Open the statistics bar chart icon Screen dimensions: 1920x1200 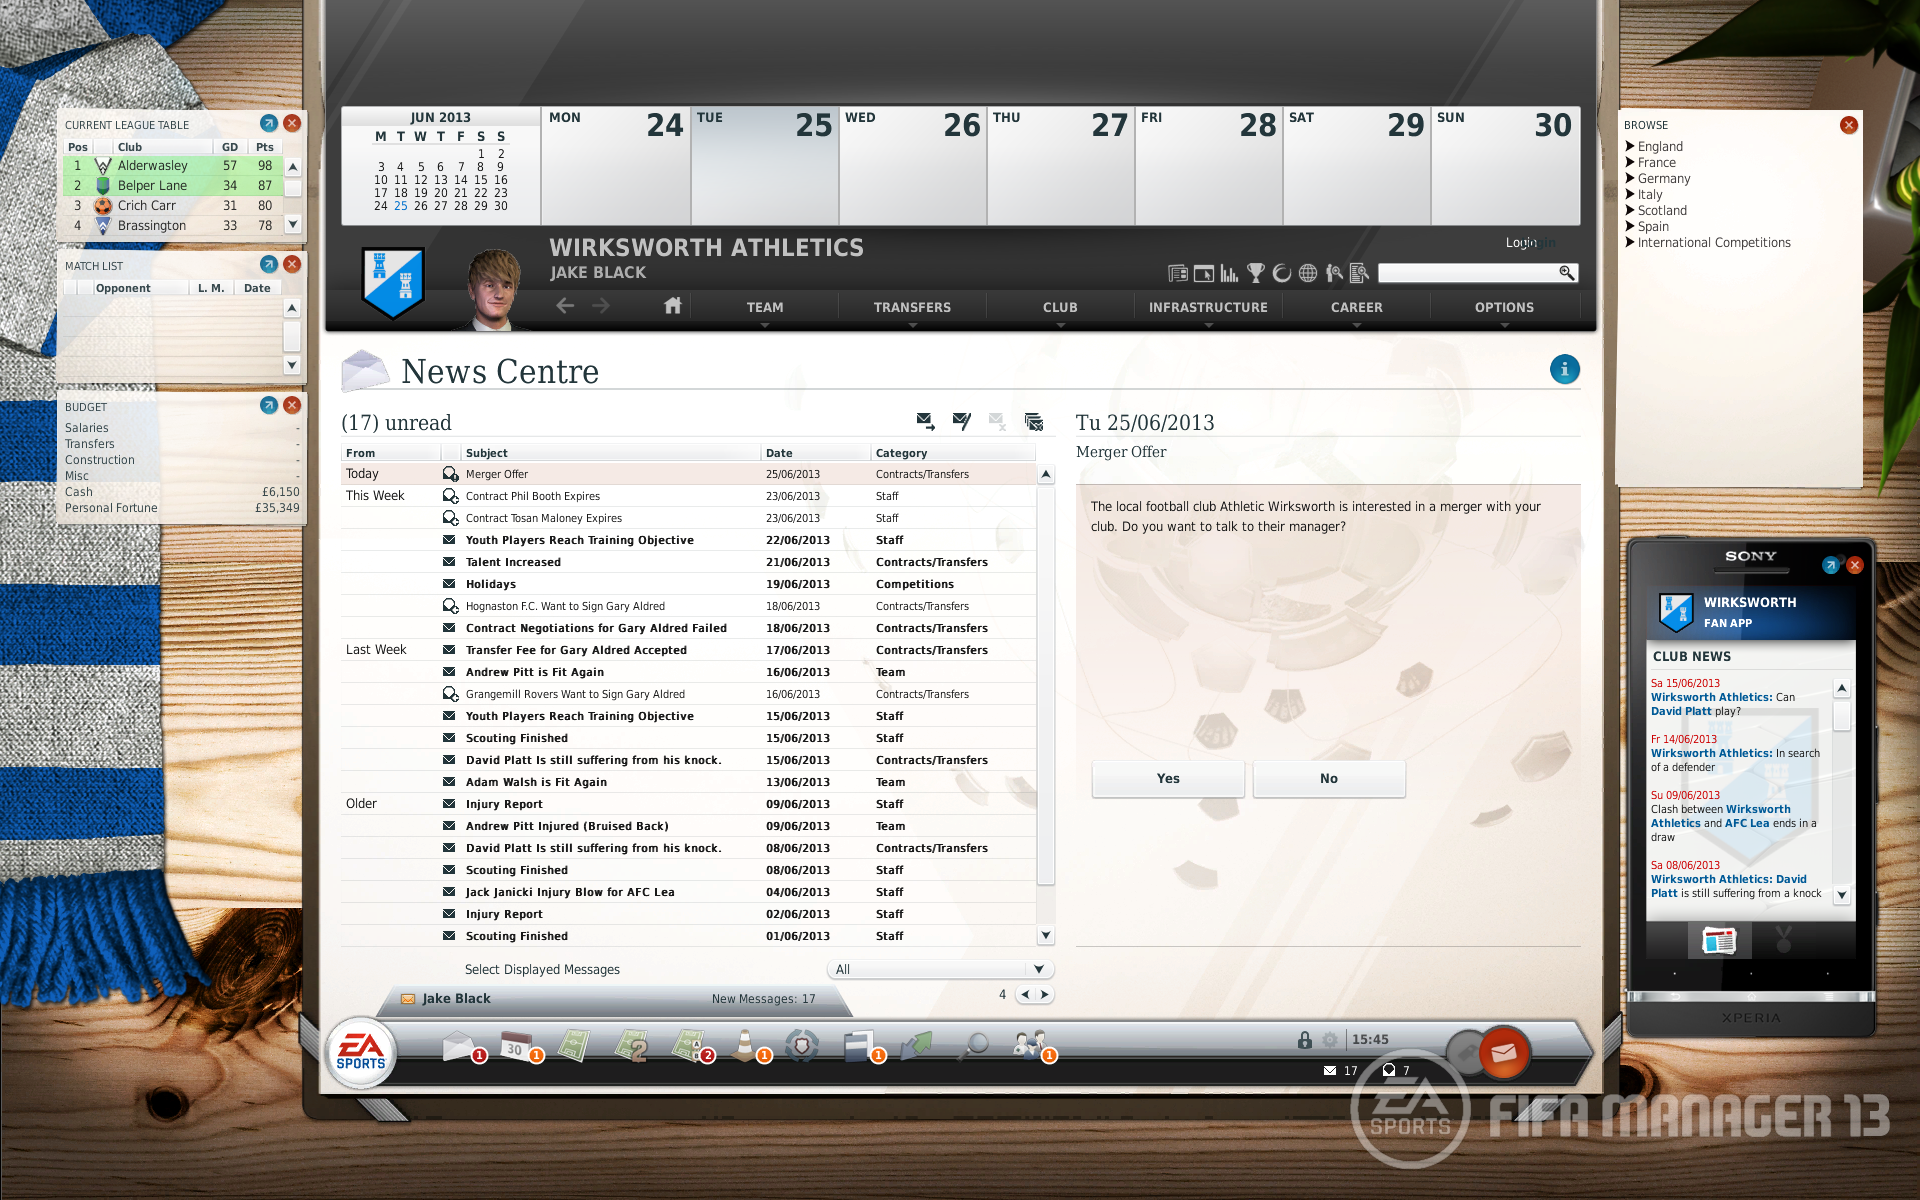(1229, 272)
